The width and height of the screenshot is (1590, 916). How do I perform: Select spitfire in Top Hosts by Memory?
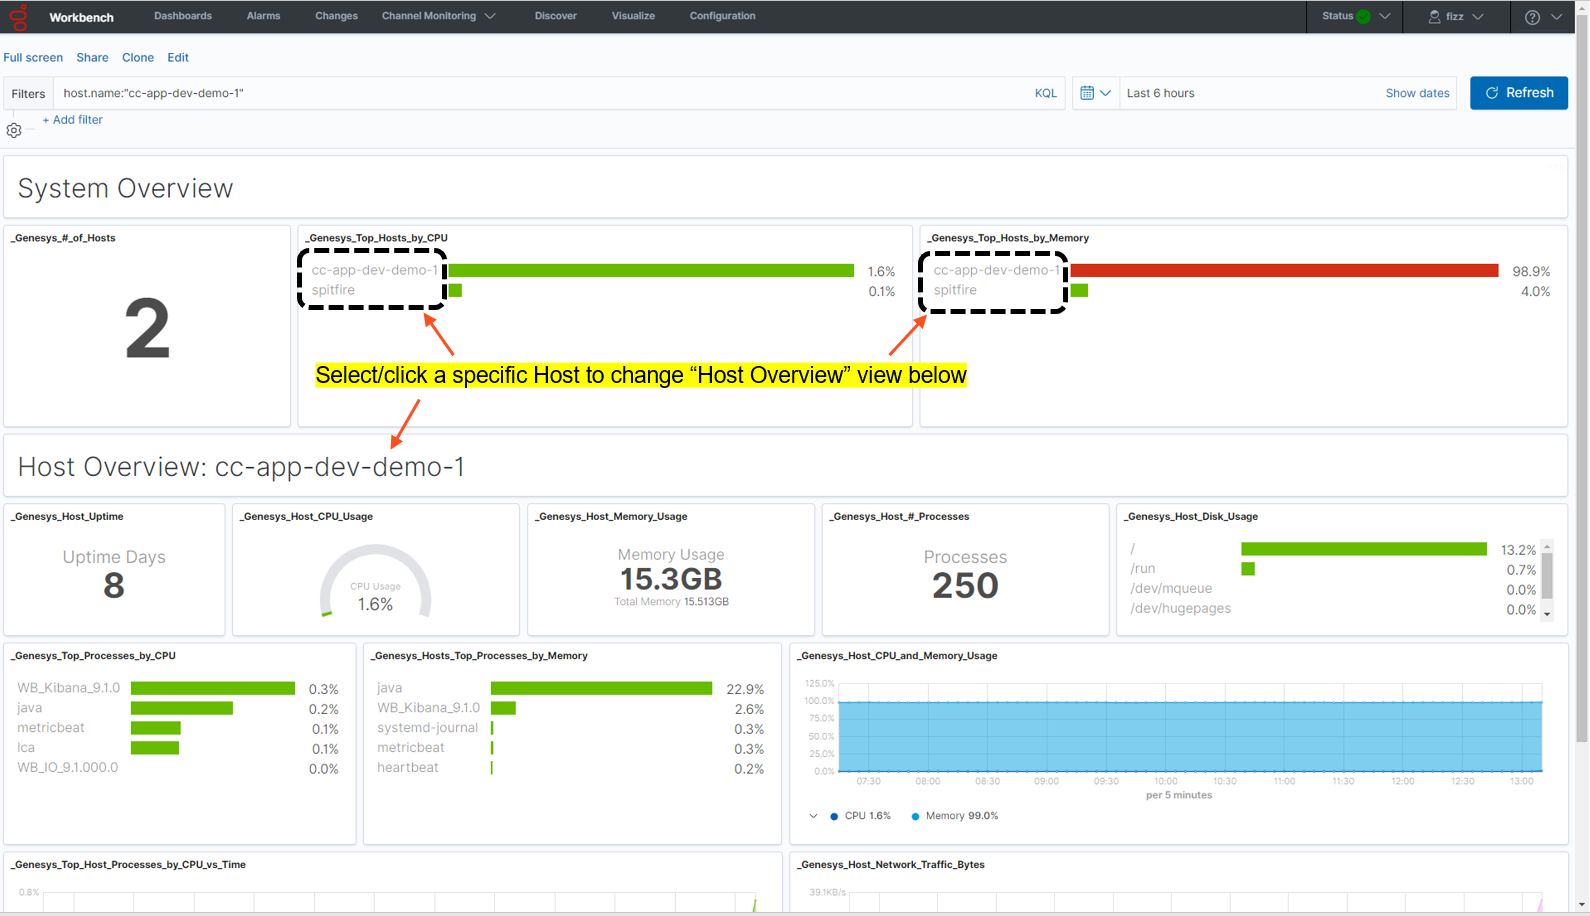[x=955, y=290]
